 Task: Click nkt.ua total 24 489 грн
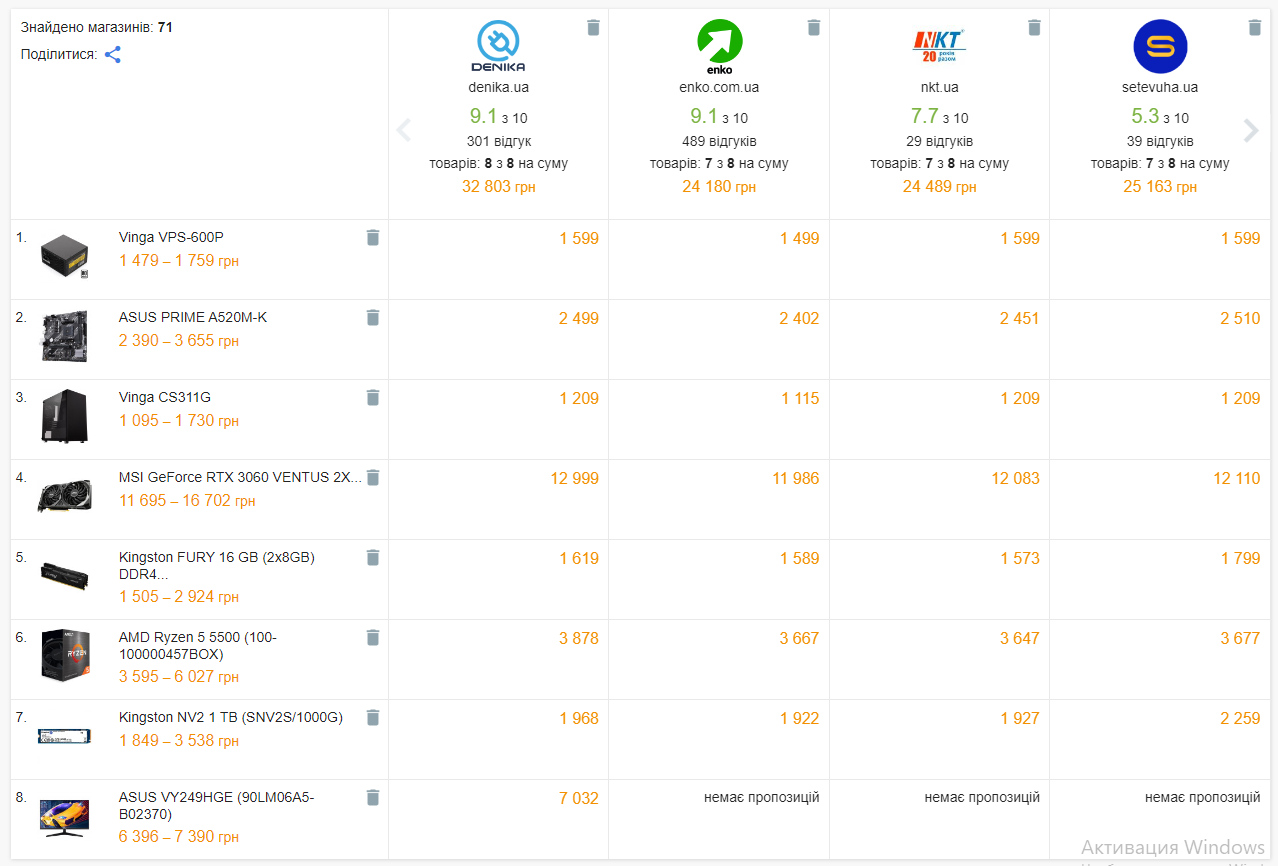[940, 186]
